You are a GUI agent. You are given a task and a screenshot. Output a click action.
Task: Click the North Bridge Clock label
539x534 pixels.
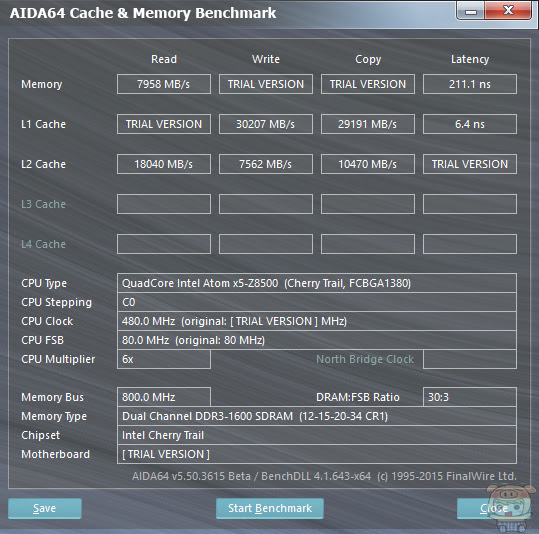coord(365,359)
